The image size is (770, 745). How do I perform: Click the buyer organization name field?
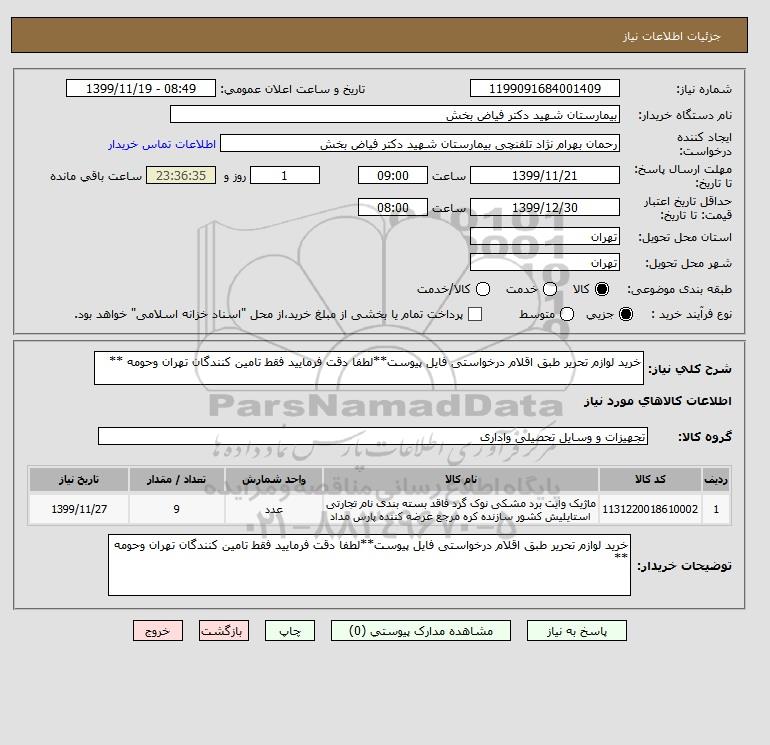[395, 114]
